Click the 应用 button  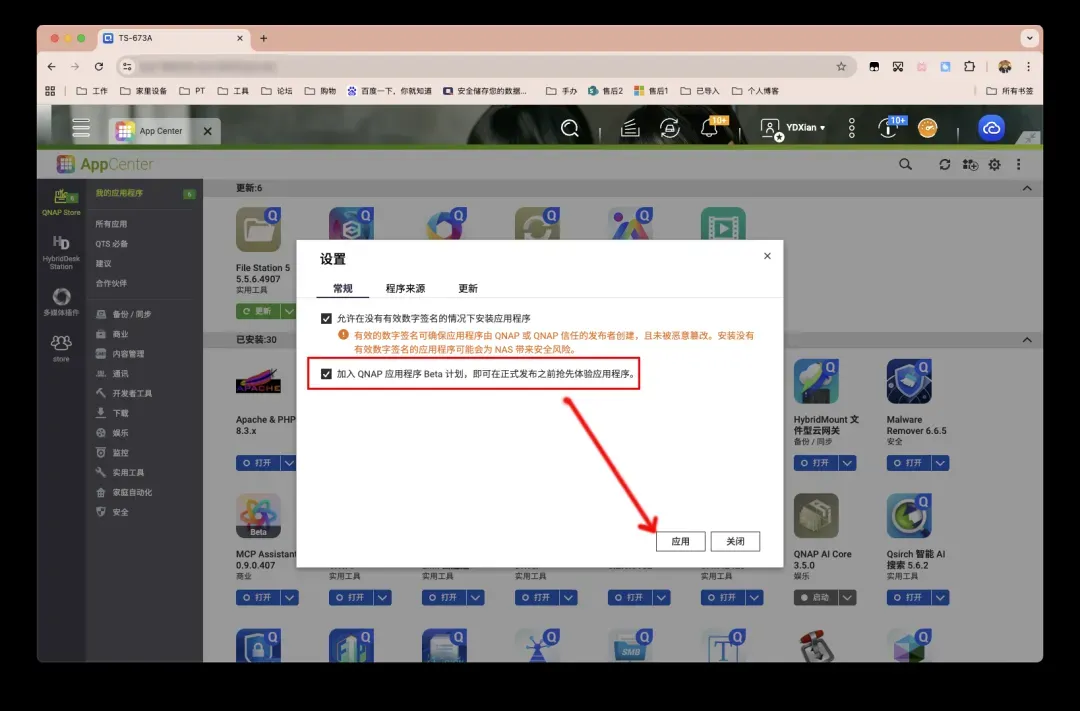[680, 541]
